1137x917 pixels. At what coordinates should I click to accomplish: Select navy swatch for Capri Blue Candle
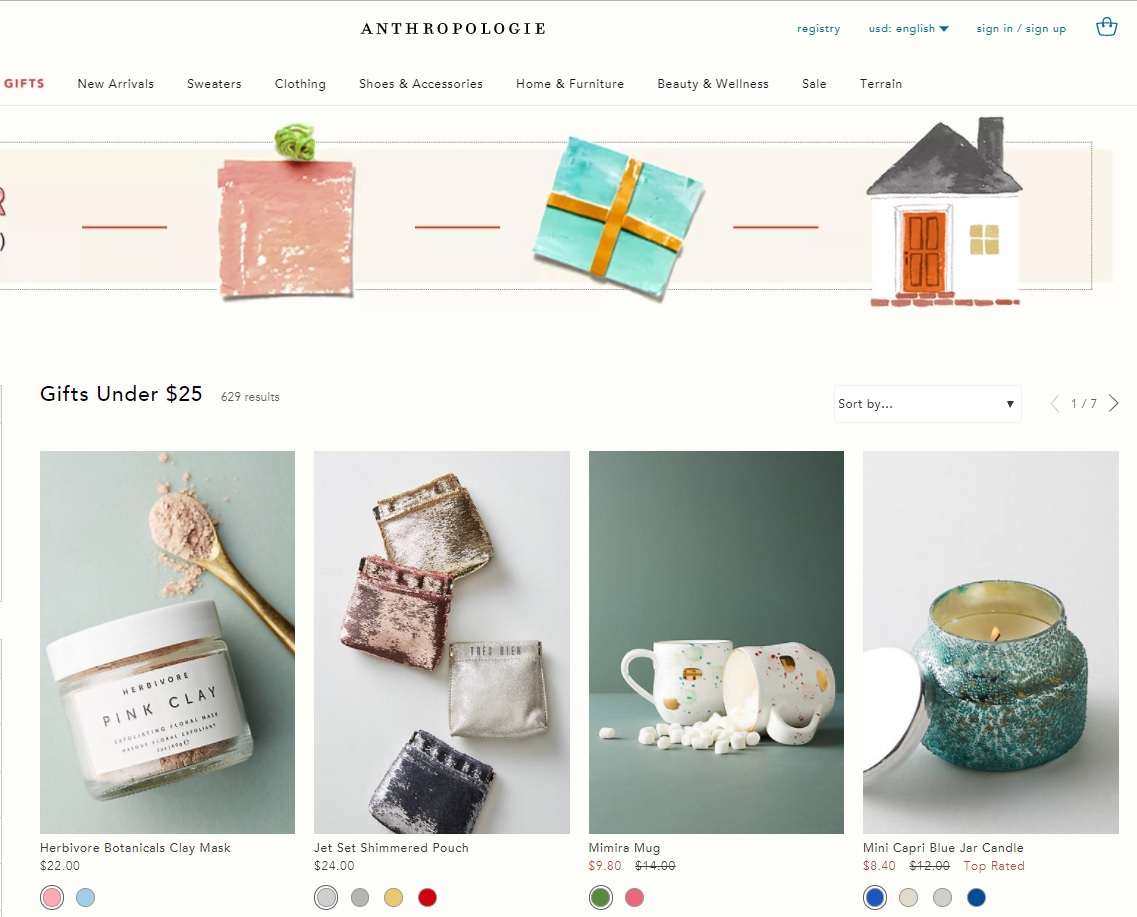[977, 897]
